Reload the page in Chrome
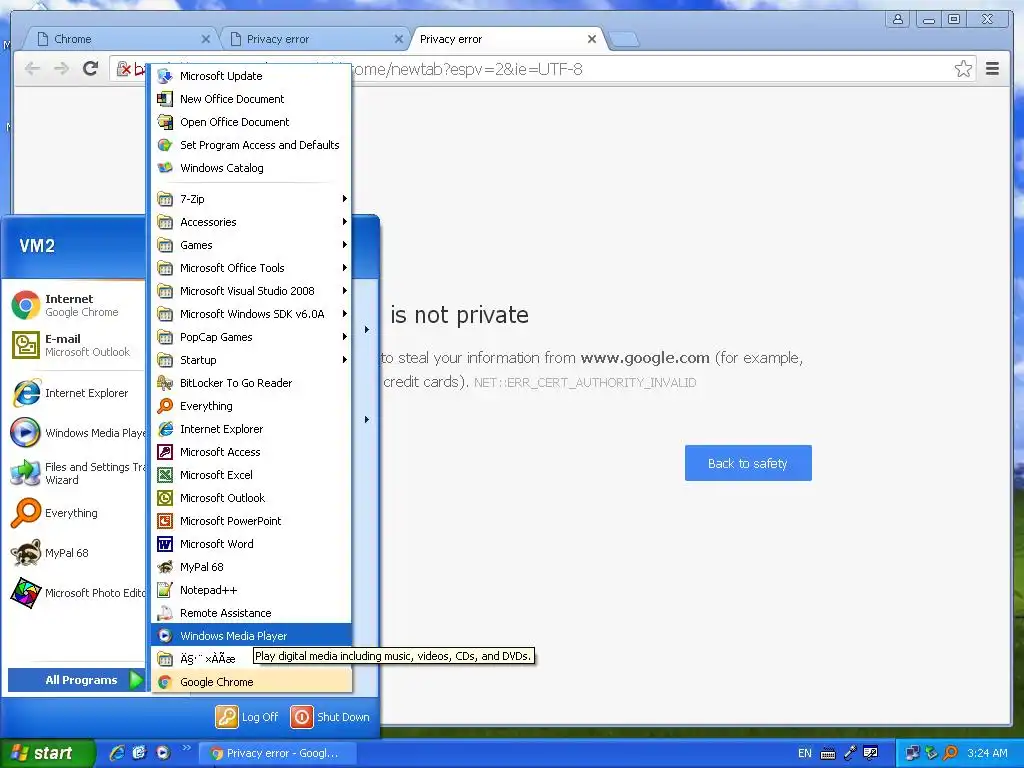 pos(91,69)
